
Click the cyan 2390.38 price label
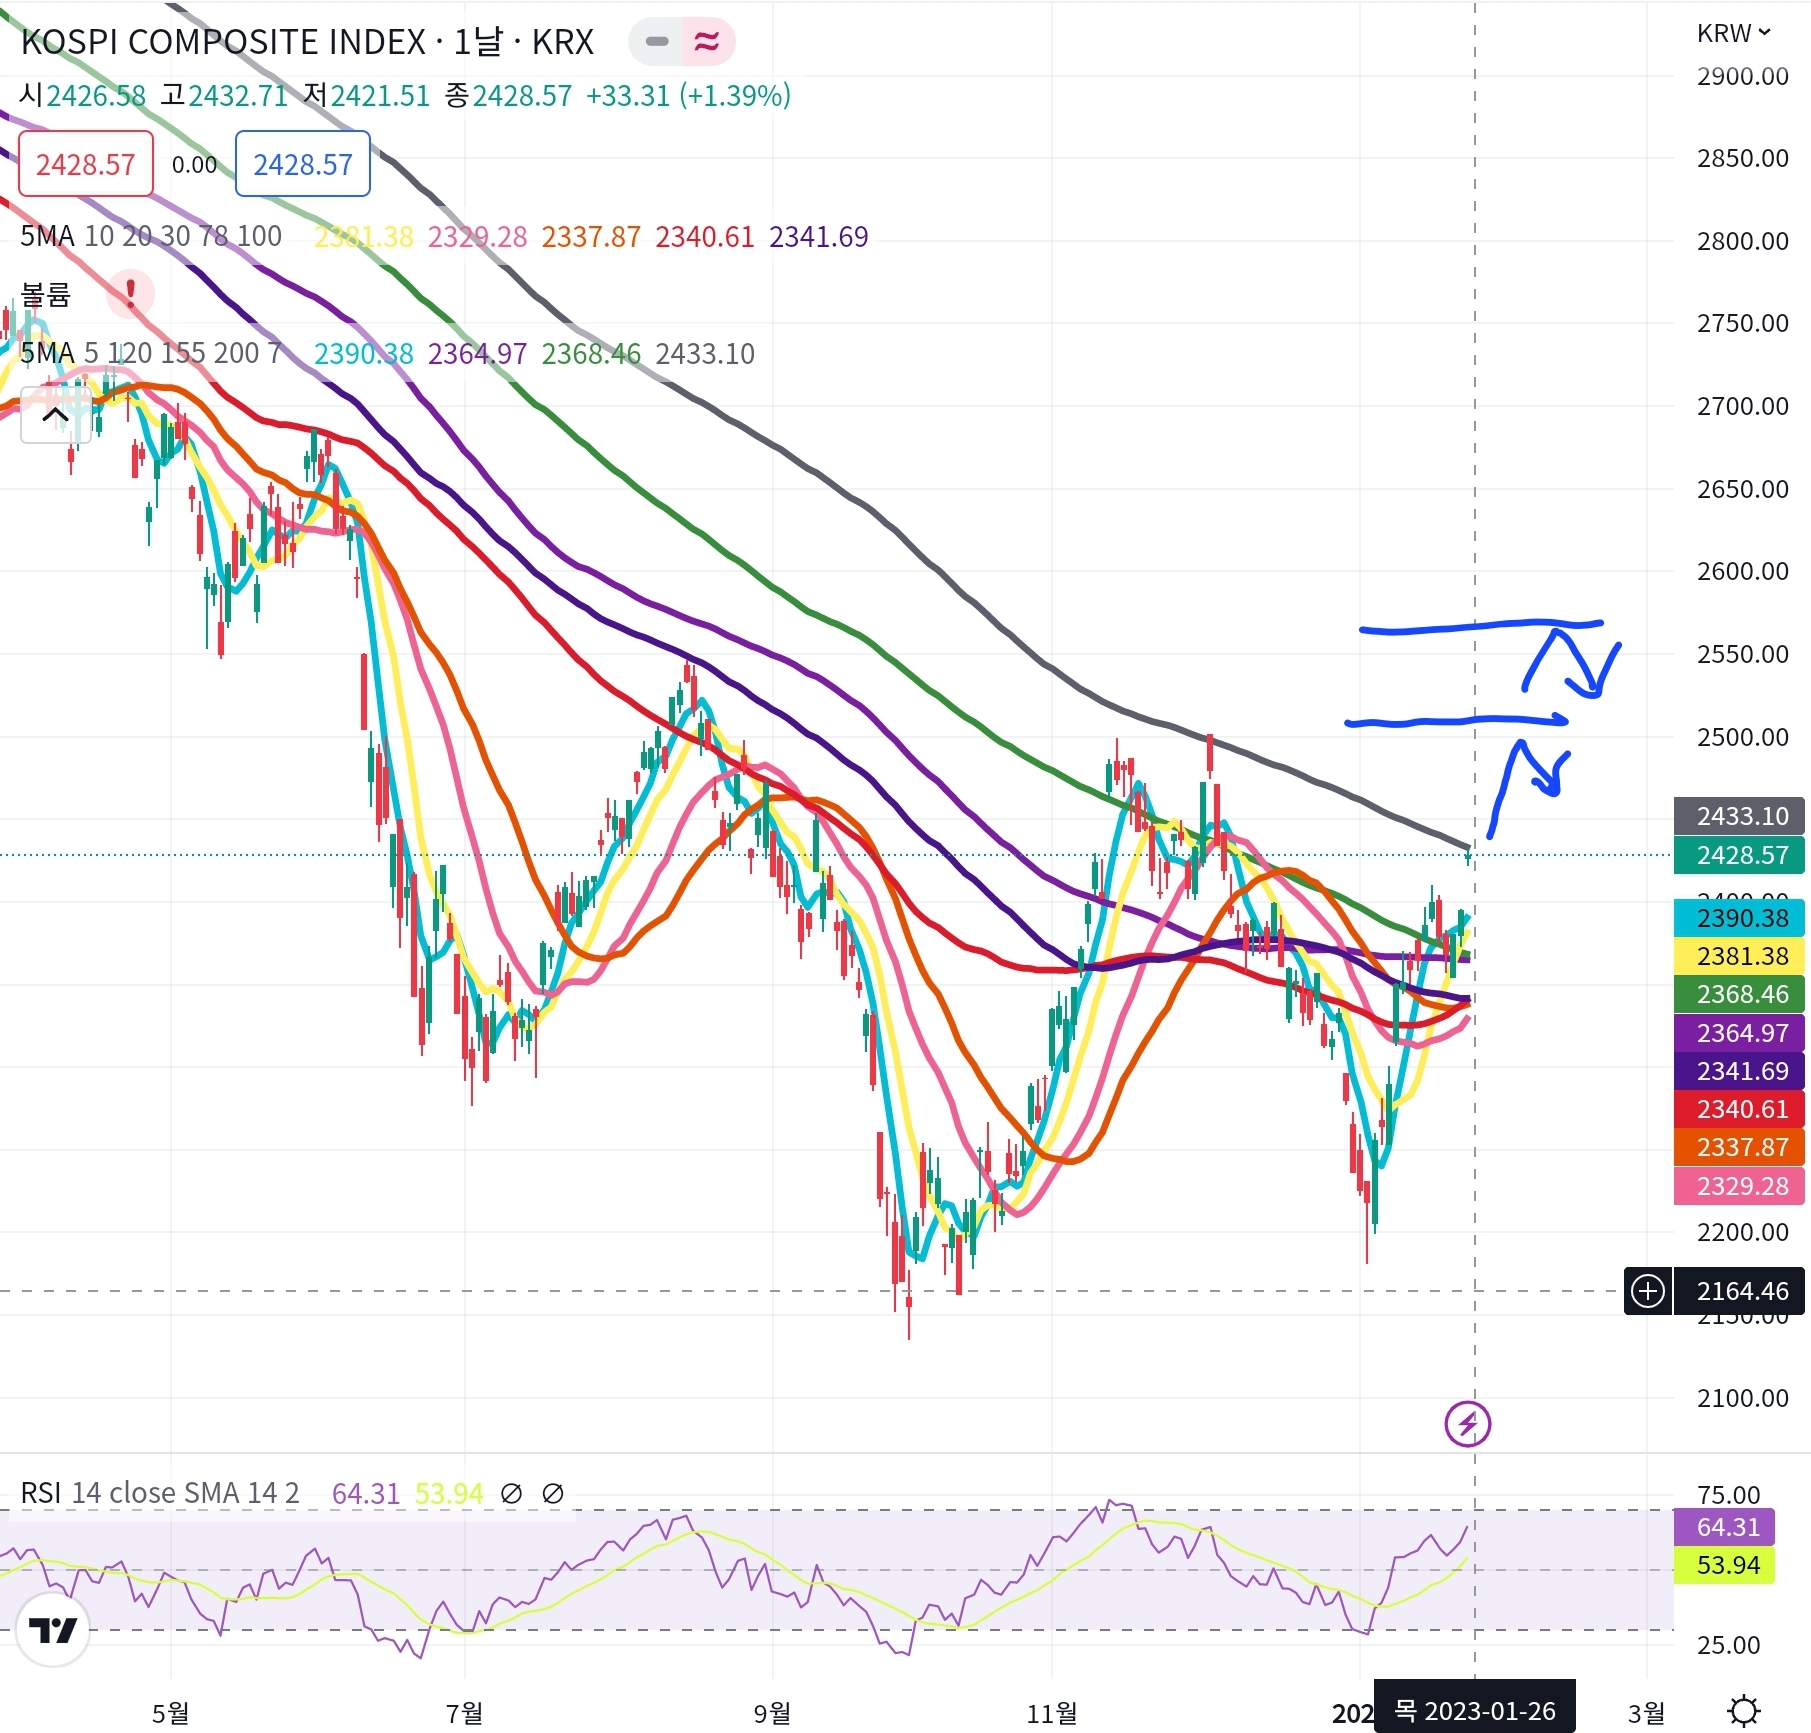[x=1739, y=917]
